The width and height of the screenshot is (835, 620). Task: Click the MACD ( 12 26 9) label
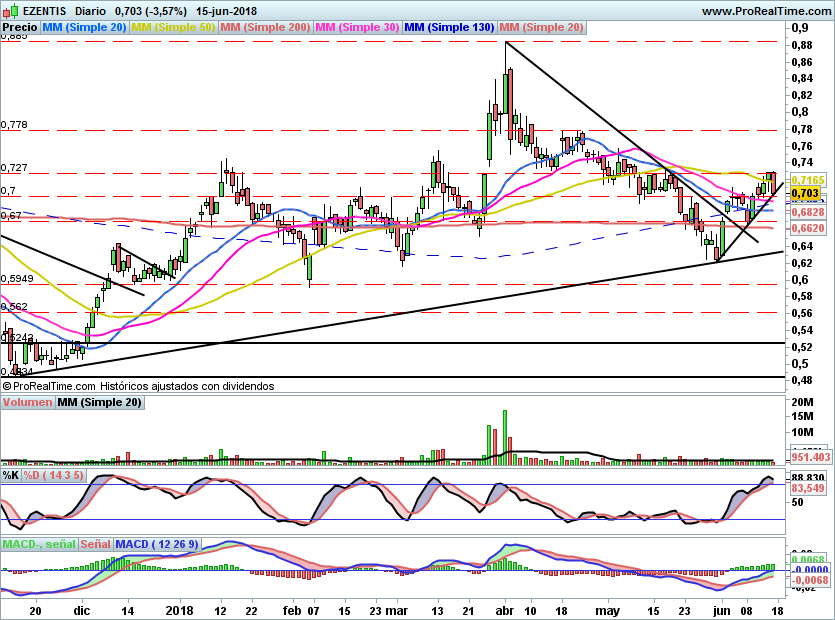157,544
